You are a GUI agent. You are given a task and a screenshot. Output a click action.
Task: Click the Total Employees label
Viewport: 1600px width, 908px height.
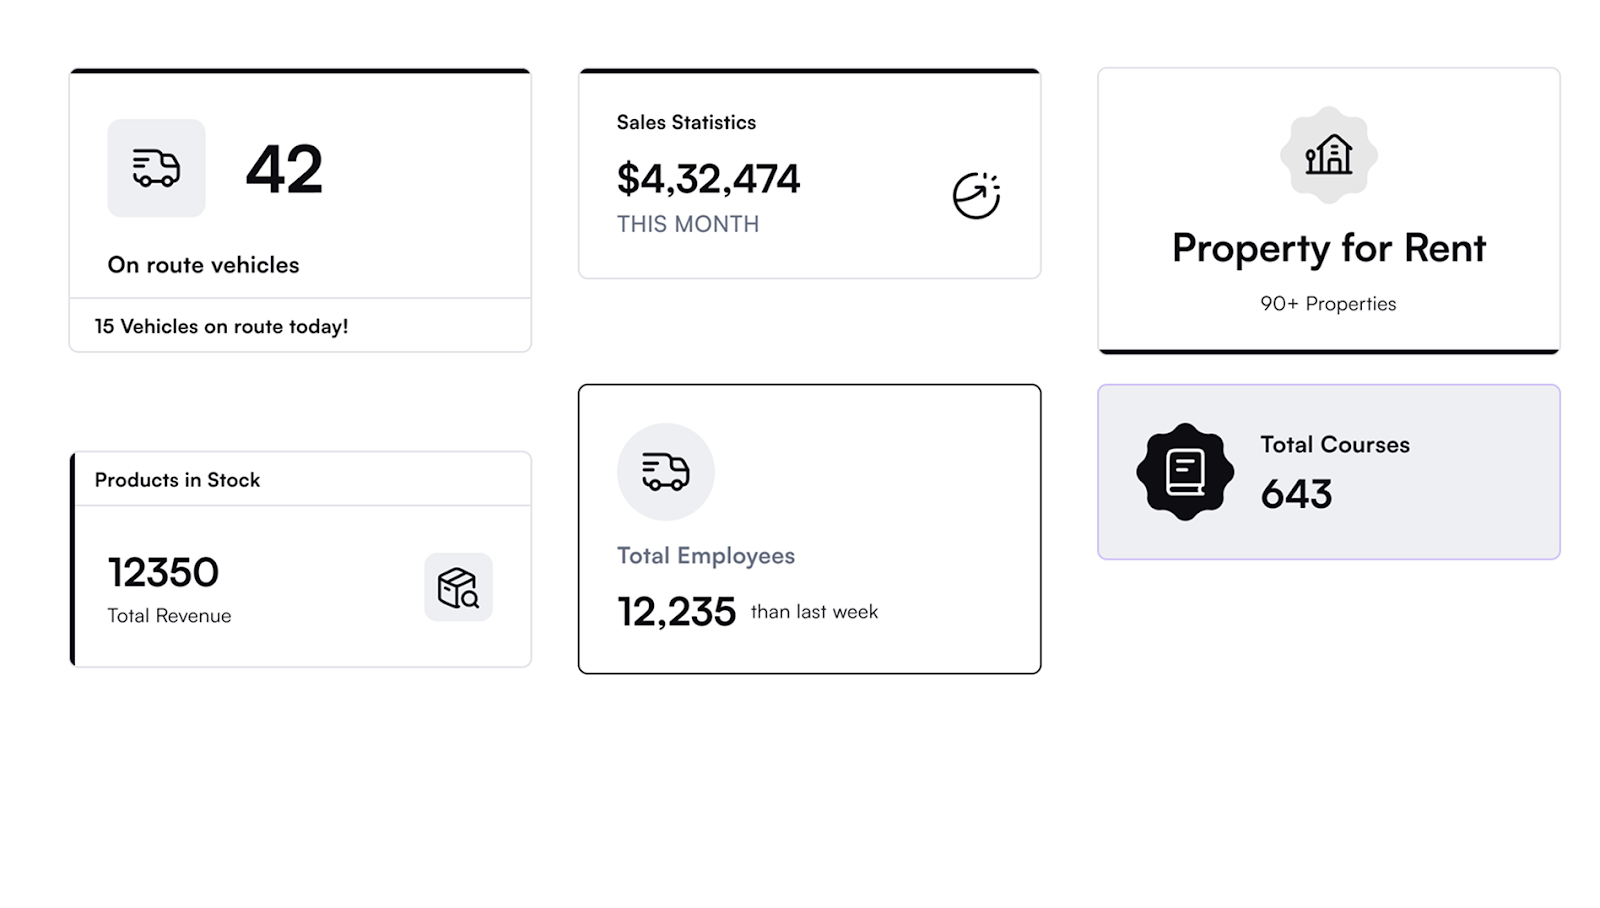705,556
